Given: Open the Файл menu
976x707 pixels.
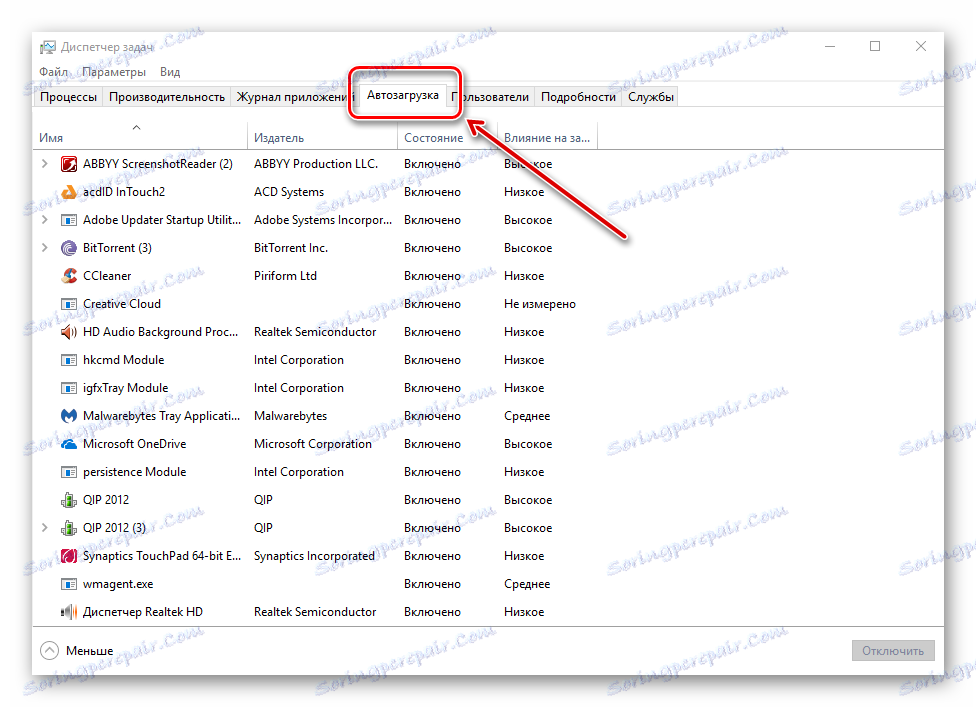Looking at the screenshot, I should [x=54, y=72].
